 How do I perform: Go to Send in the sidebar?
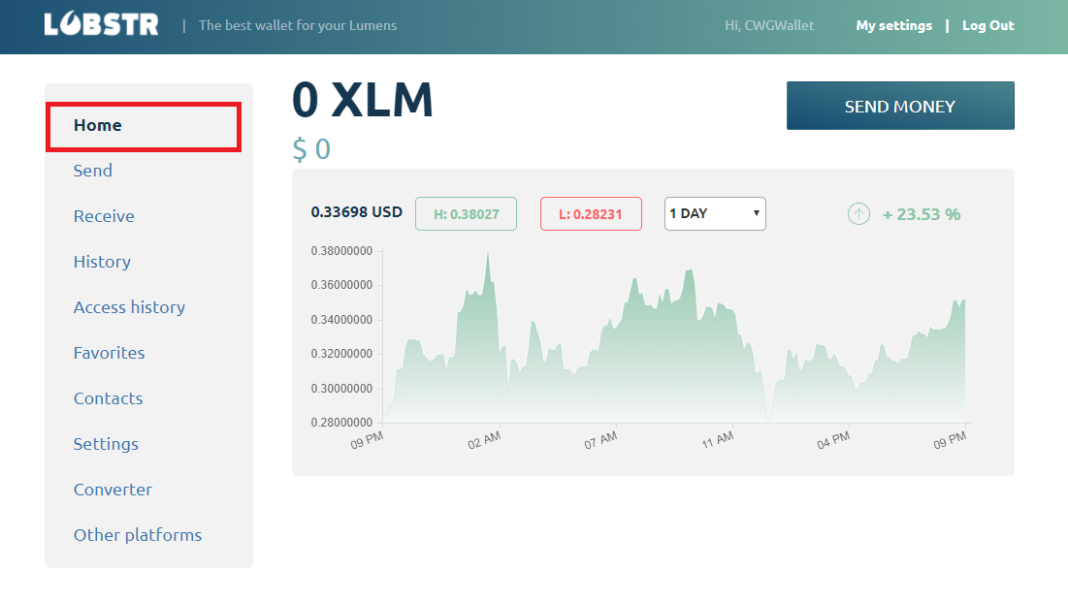[93, 170]
